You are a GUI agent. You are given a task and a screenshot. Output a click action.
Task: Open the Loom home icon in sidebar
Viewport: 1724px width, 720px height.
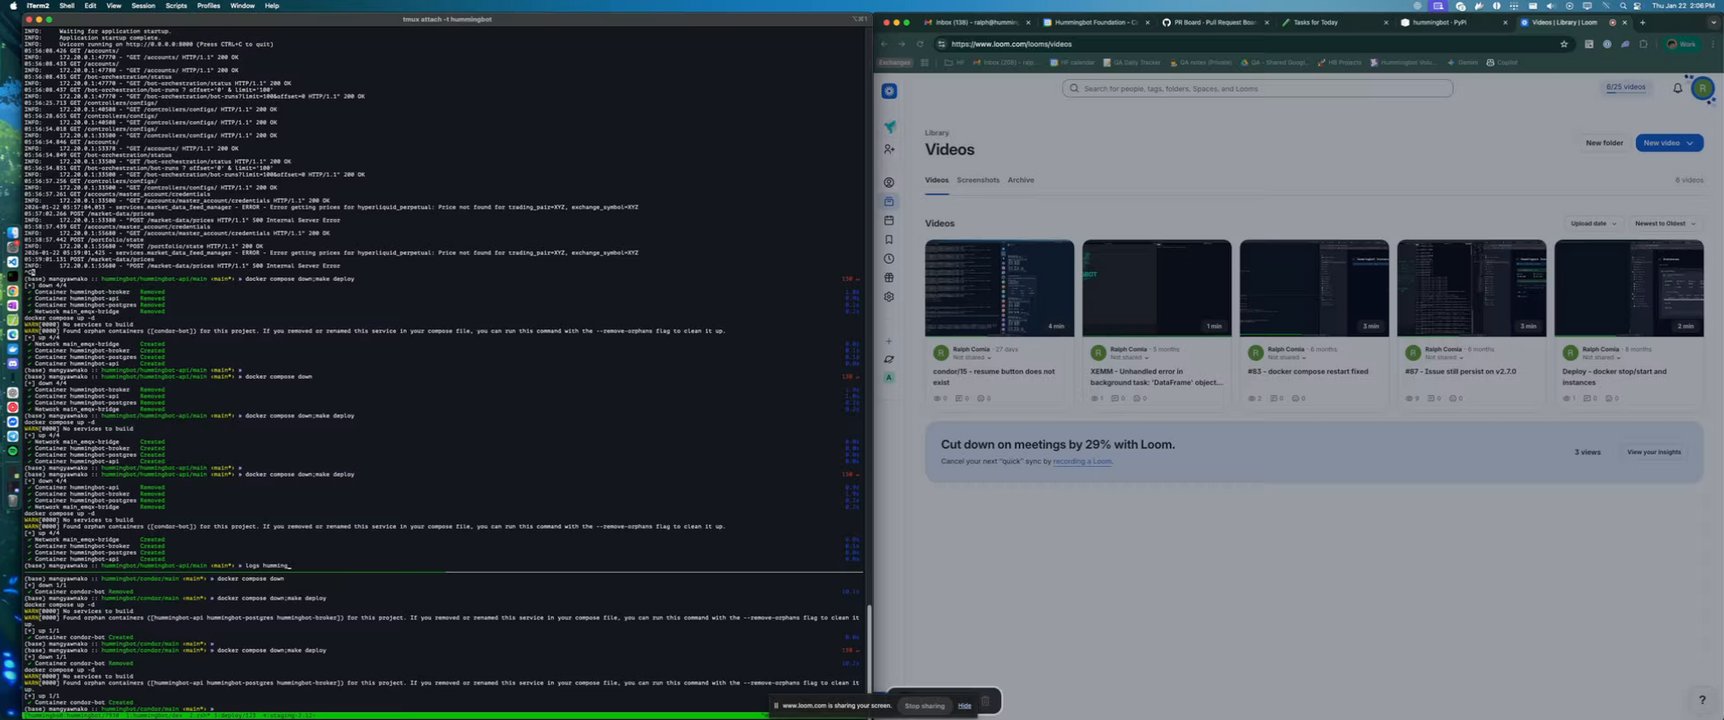[x=889, y=91]
